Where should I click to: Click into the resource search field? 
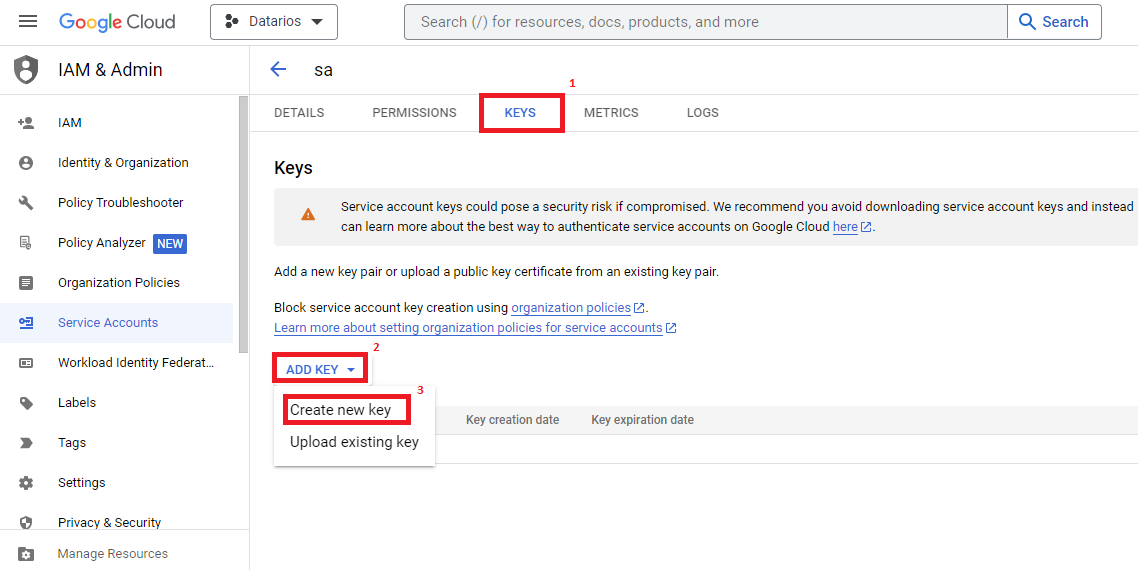705,22
